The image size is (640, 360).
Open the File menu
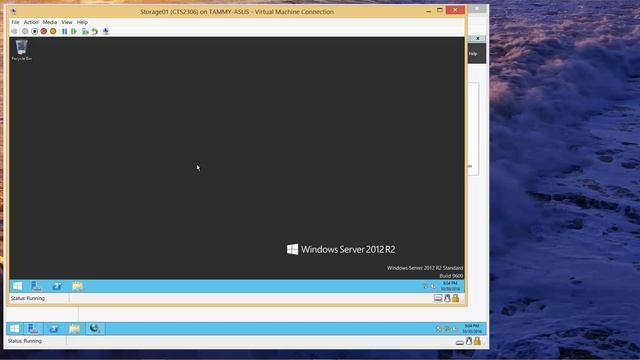pyautogui.click(x=15, y=22)
